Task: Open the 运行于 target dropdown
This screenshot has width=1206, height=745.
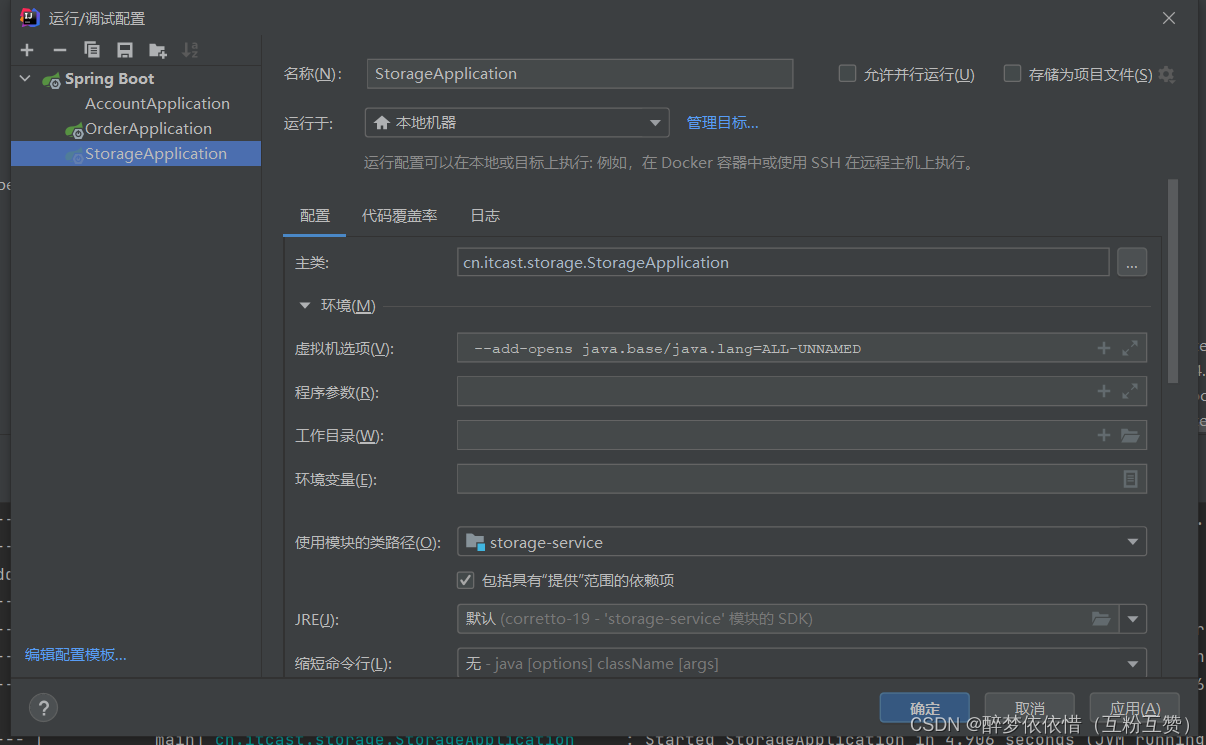Action: [655, 122]
